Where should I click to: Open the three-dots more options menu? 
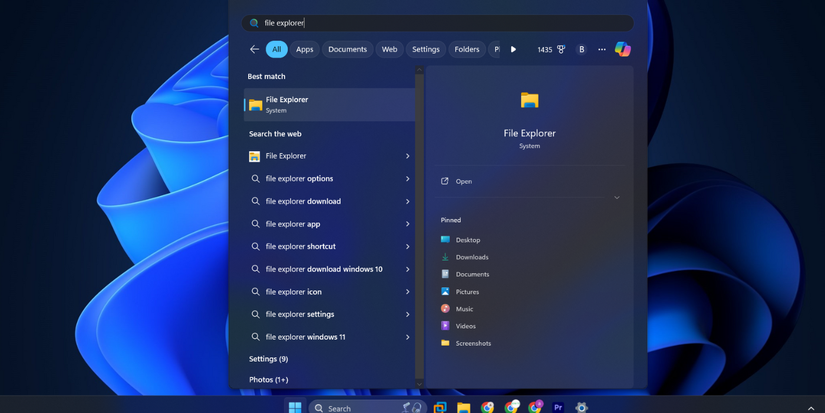click(601, 49)
